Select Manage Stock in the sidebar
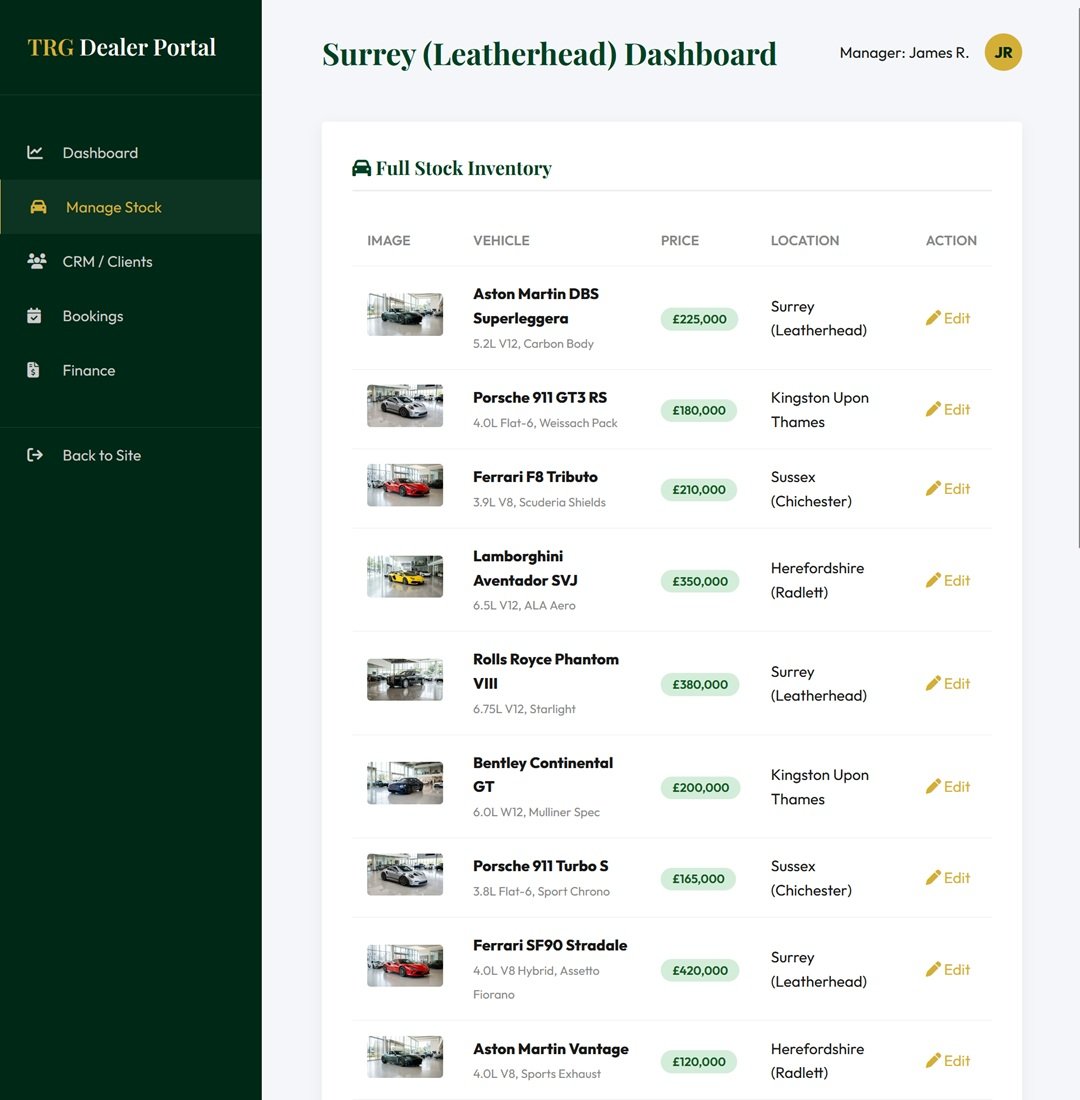1080x1100 pixels. coord(131,207)
